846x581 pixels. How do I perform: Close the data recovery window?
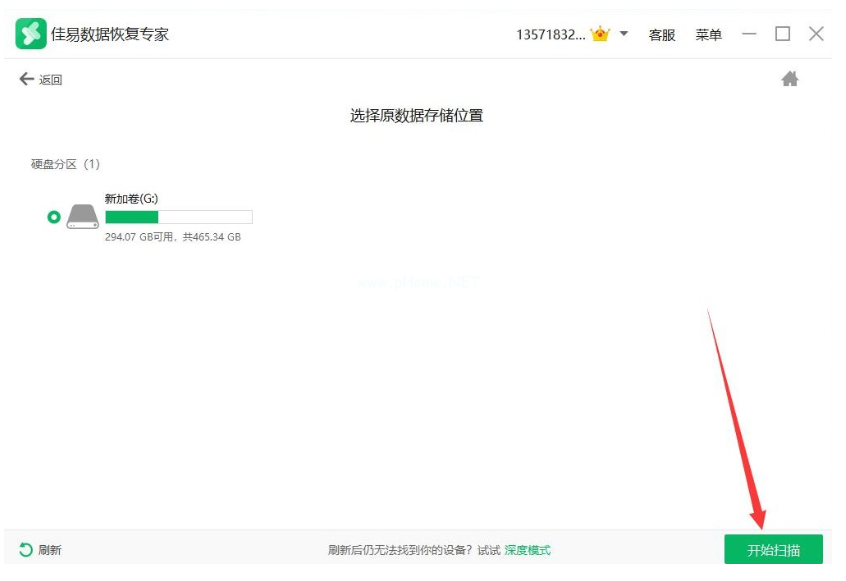(816, 34)
